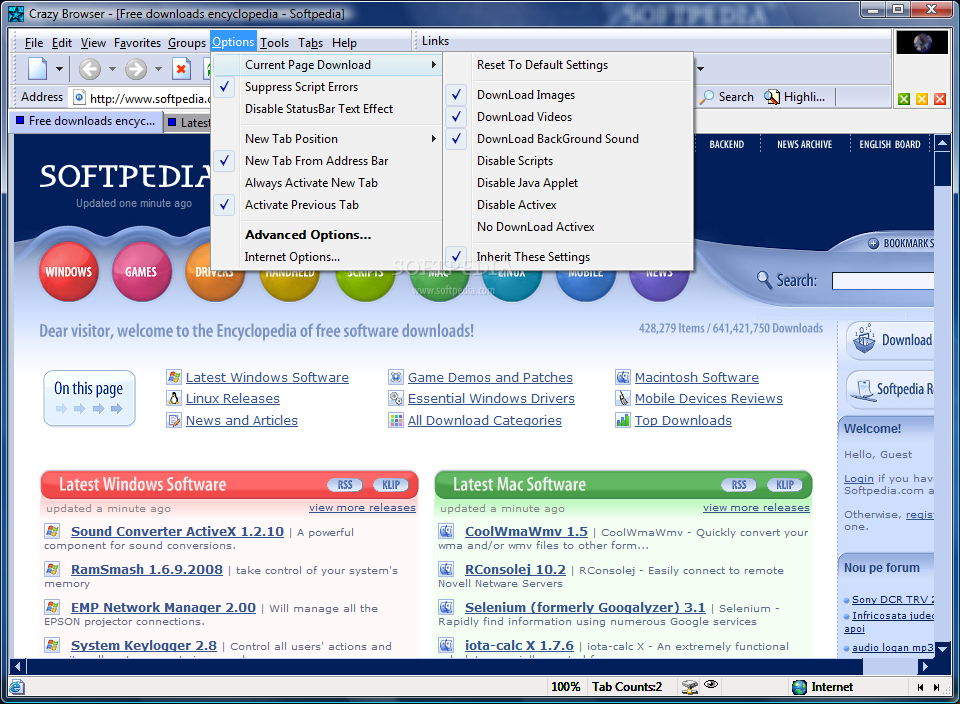Uncheck DownLoad Images setting
The width and height of the screenshot is (960, 704).
point(569,95)
